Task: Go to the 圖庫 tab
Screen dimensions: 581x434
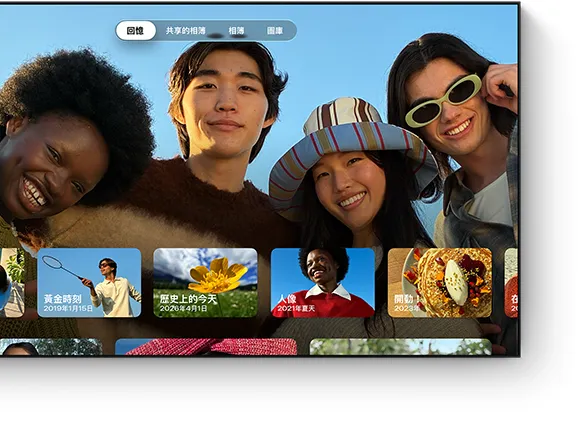Action: [275, 31]
